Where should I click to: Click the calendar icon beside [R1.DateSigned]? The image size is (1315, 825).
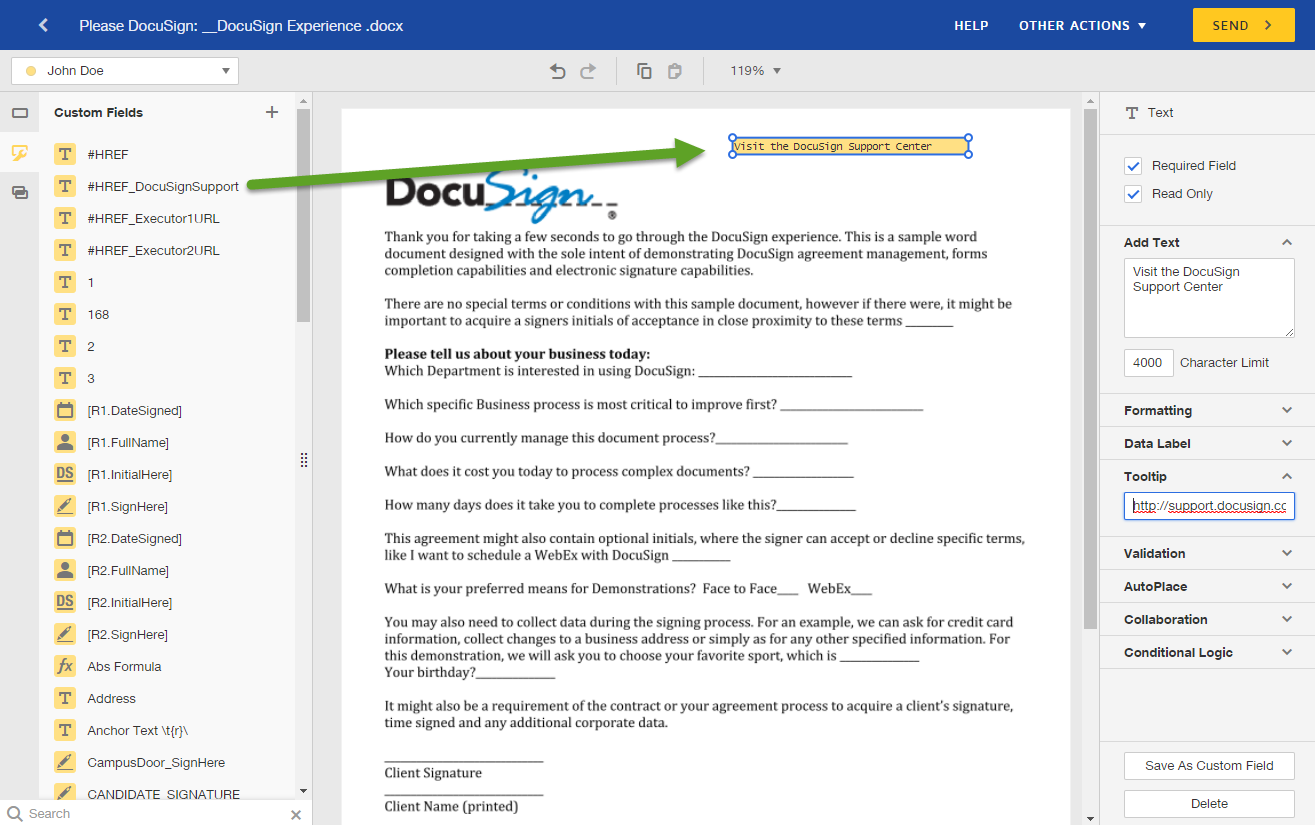pyautogui.click(x=64, y=410)
